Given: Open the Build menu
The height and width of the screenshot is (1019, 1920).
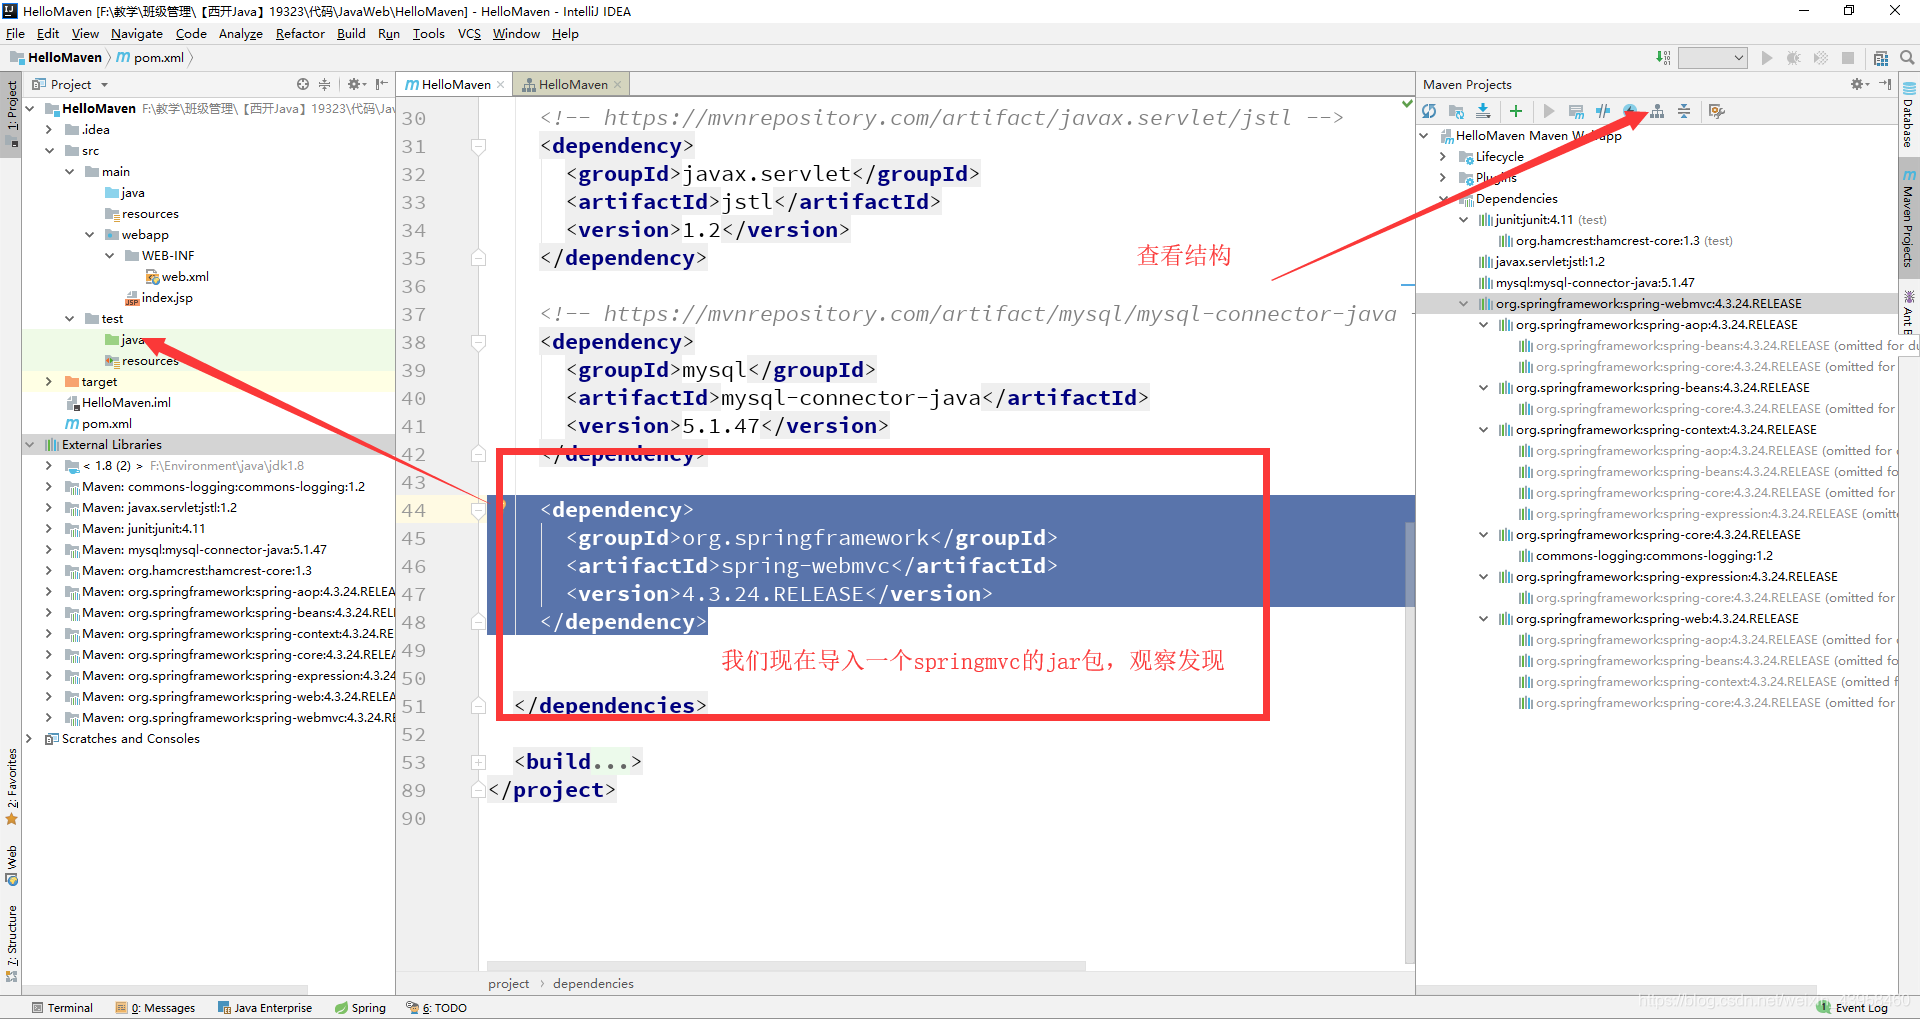Looking at the screenshot, I should point(351,34).
